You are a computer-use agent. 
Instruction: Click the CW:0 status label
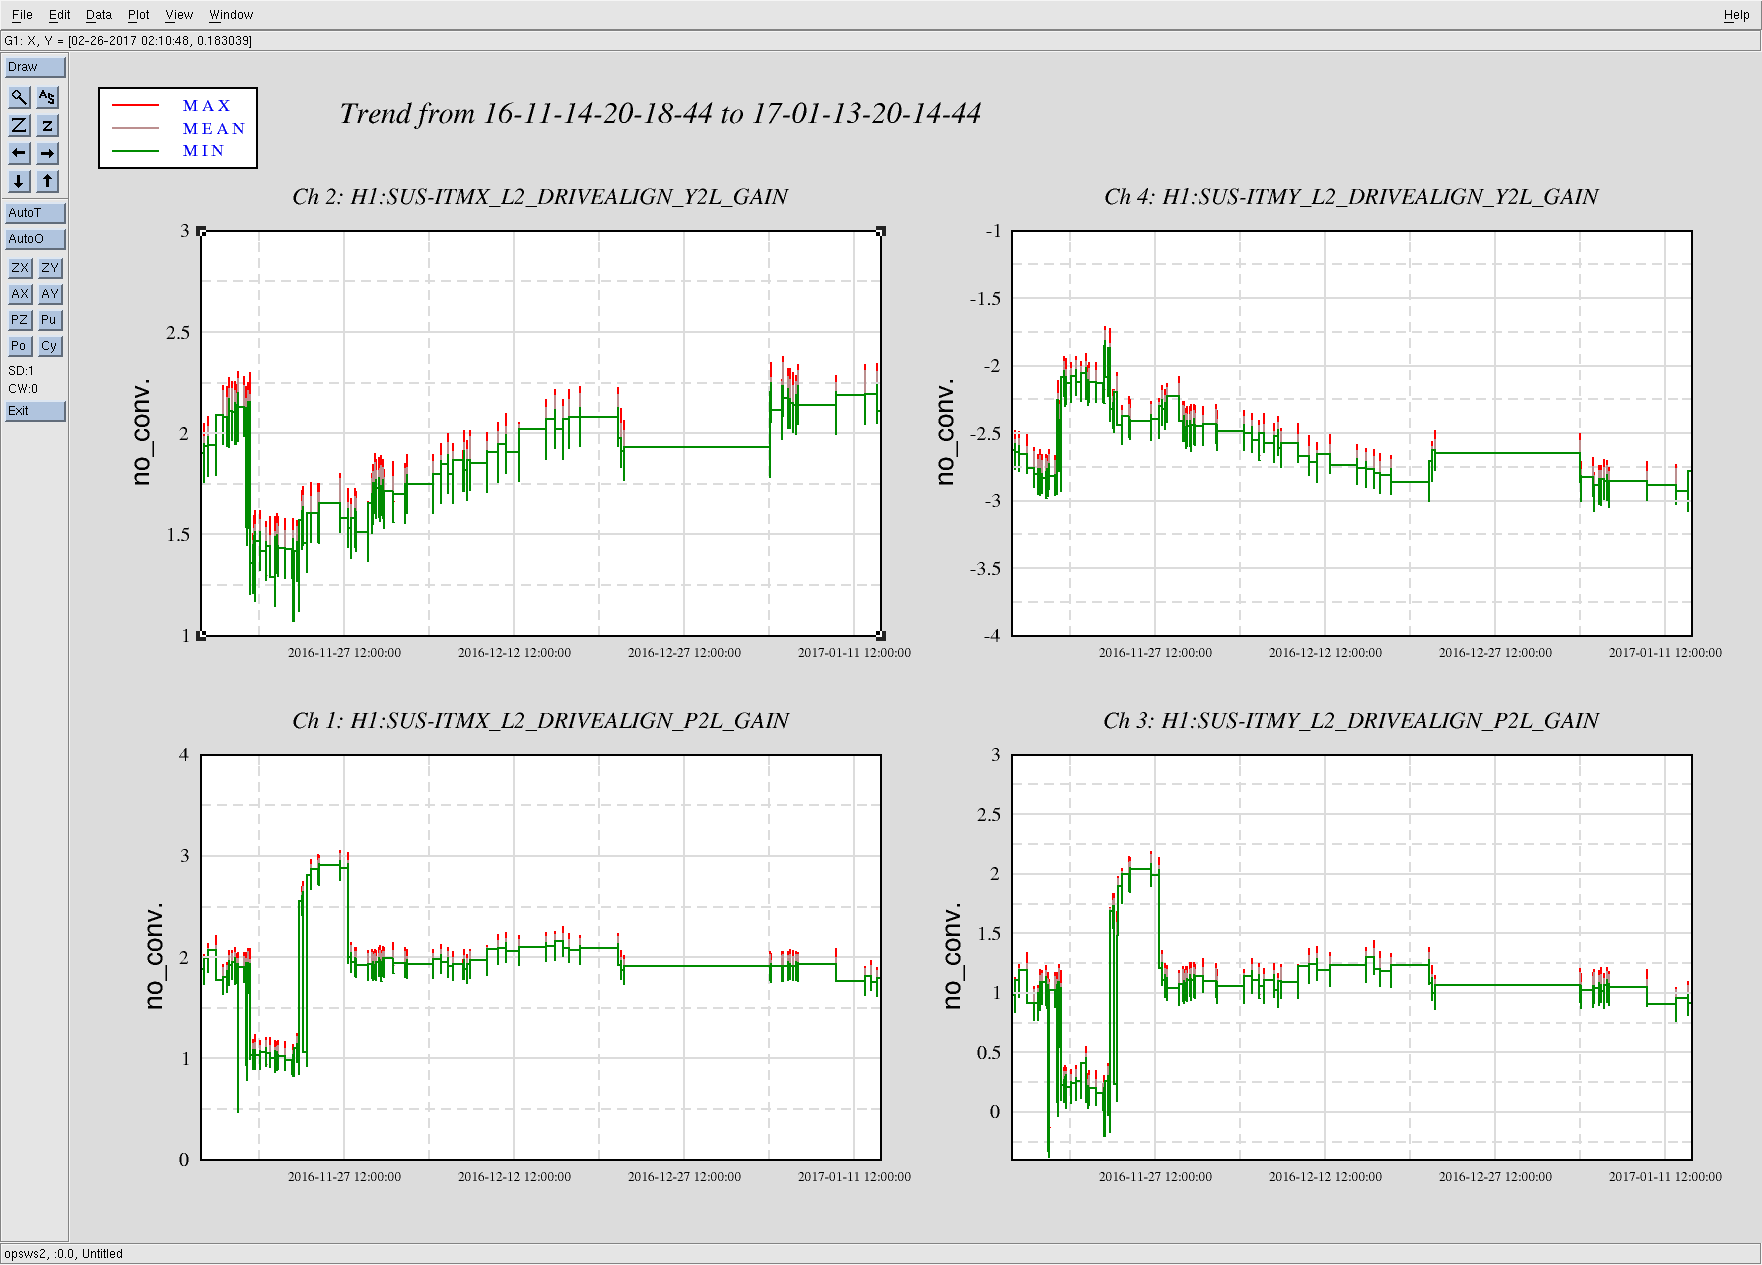23,389
